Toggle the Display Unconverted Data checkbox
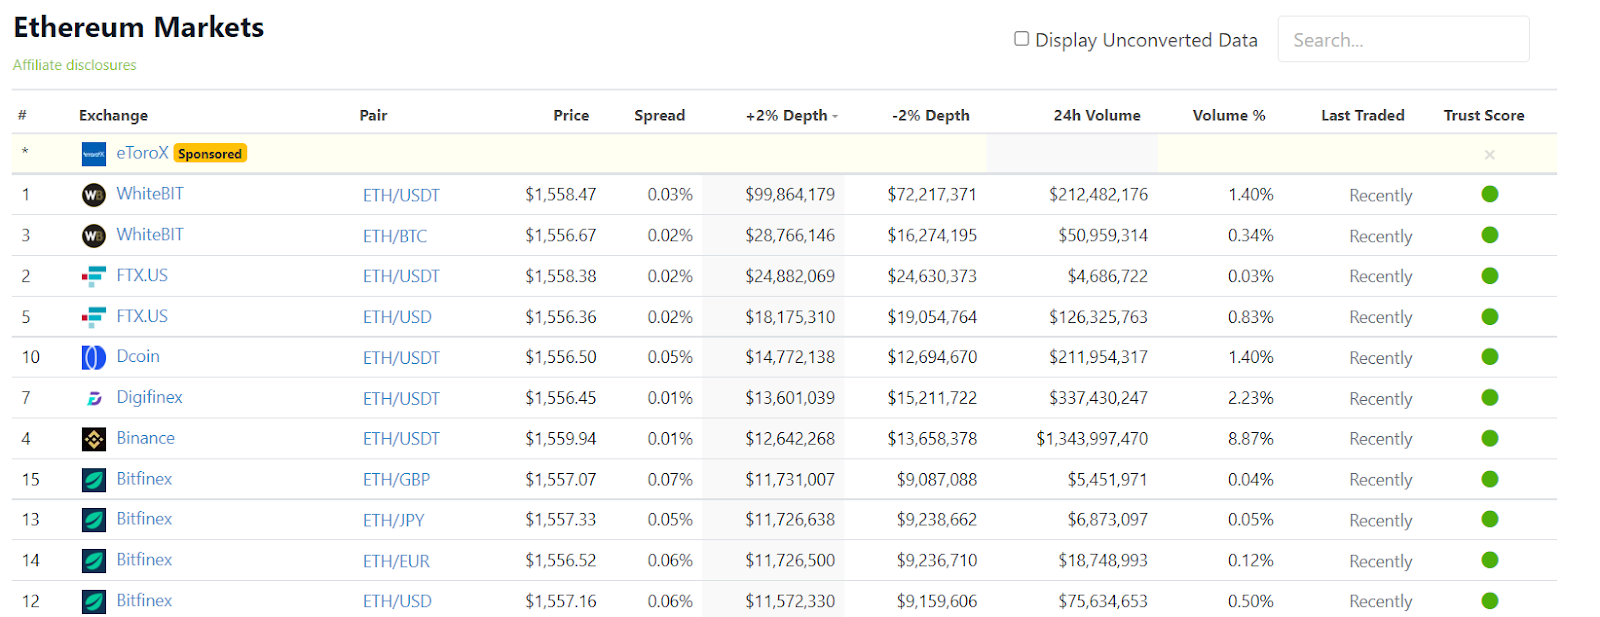The height and width of the screenshot is (617, 1600). coord(1021,39)
